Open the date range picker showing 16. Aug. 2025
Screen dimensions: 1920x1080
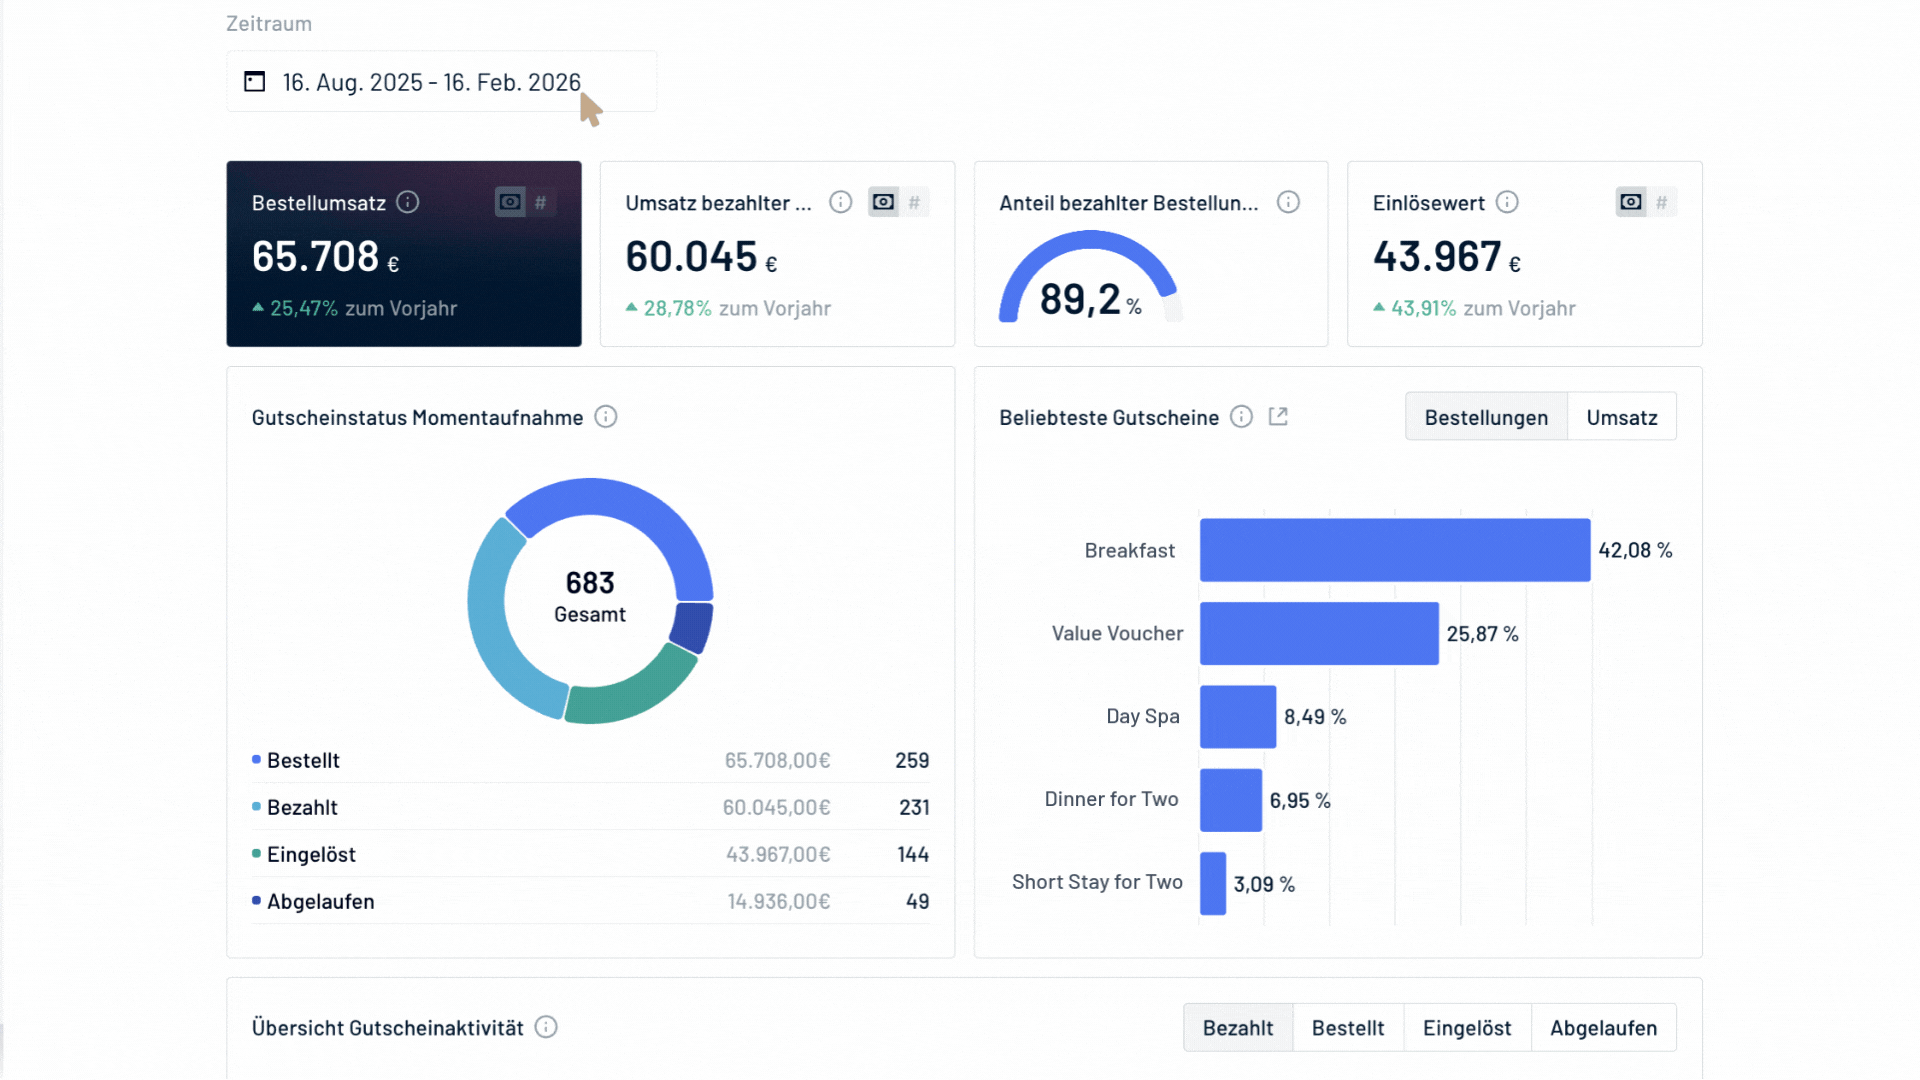pos(430,81)
